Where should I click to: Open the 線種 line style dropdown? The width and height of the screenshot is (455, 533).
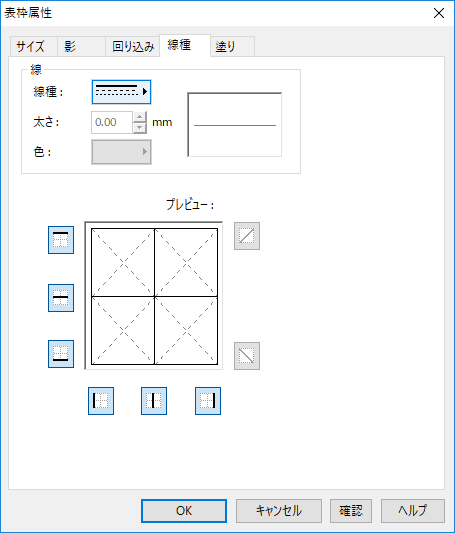pyautogui.click(x=121, y=92)
